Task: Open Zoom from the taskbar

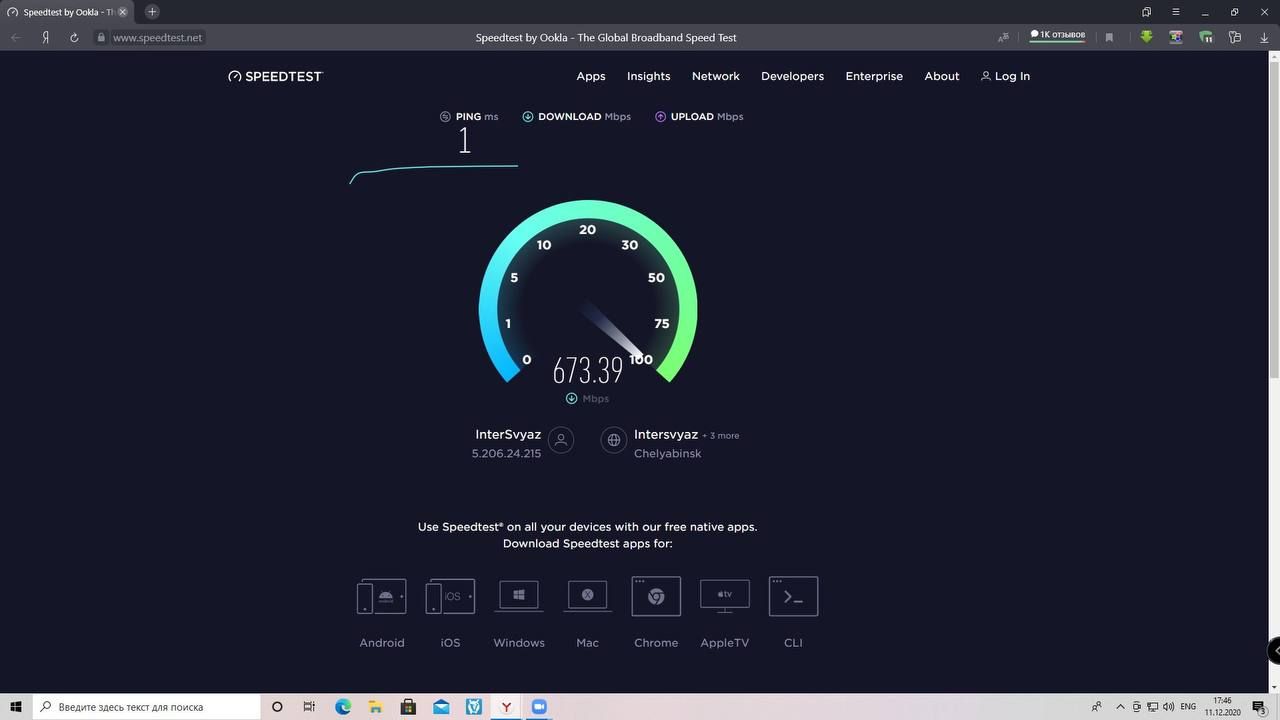Action: pyautogui.click(x=540, y=706)
